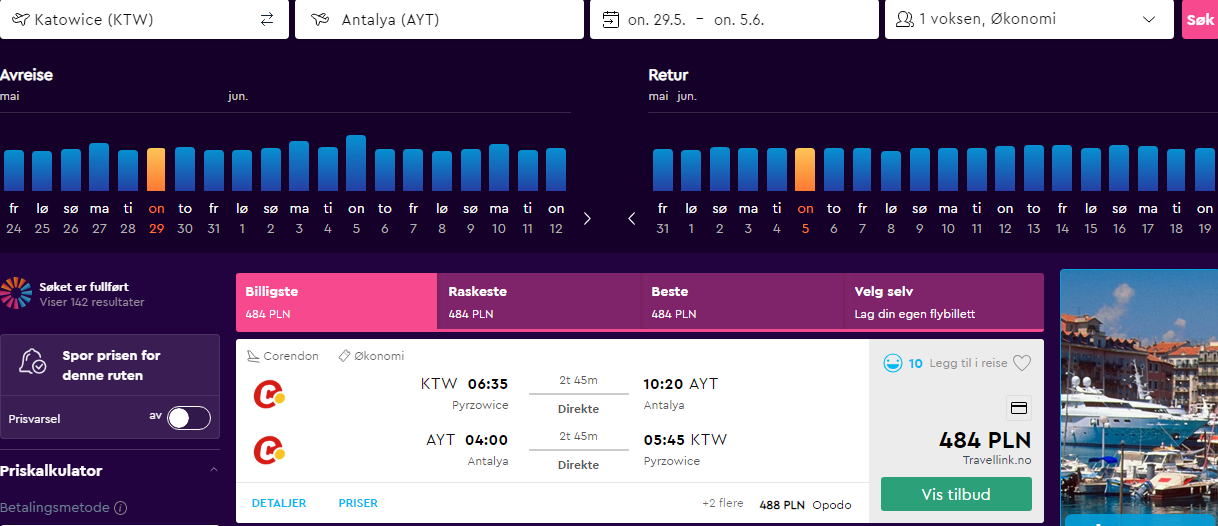This screenshot has height=526, width=1218.
Task: Open the travel dates picker
Action: click(734, 19)
